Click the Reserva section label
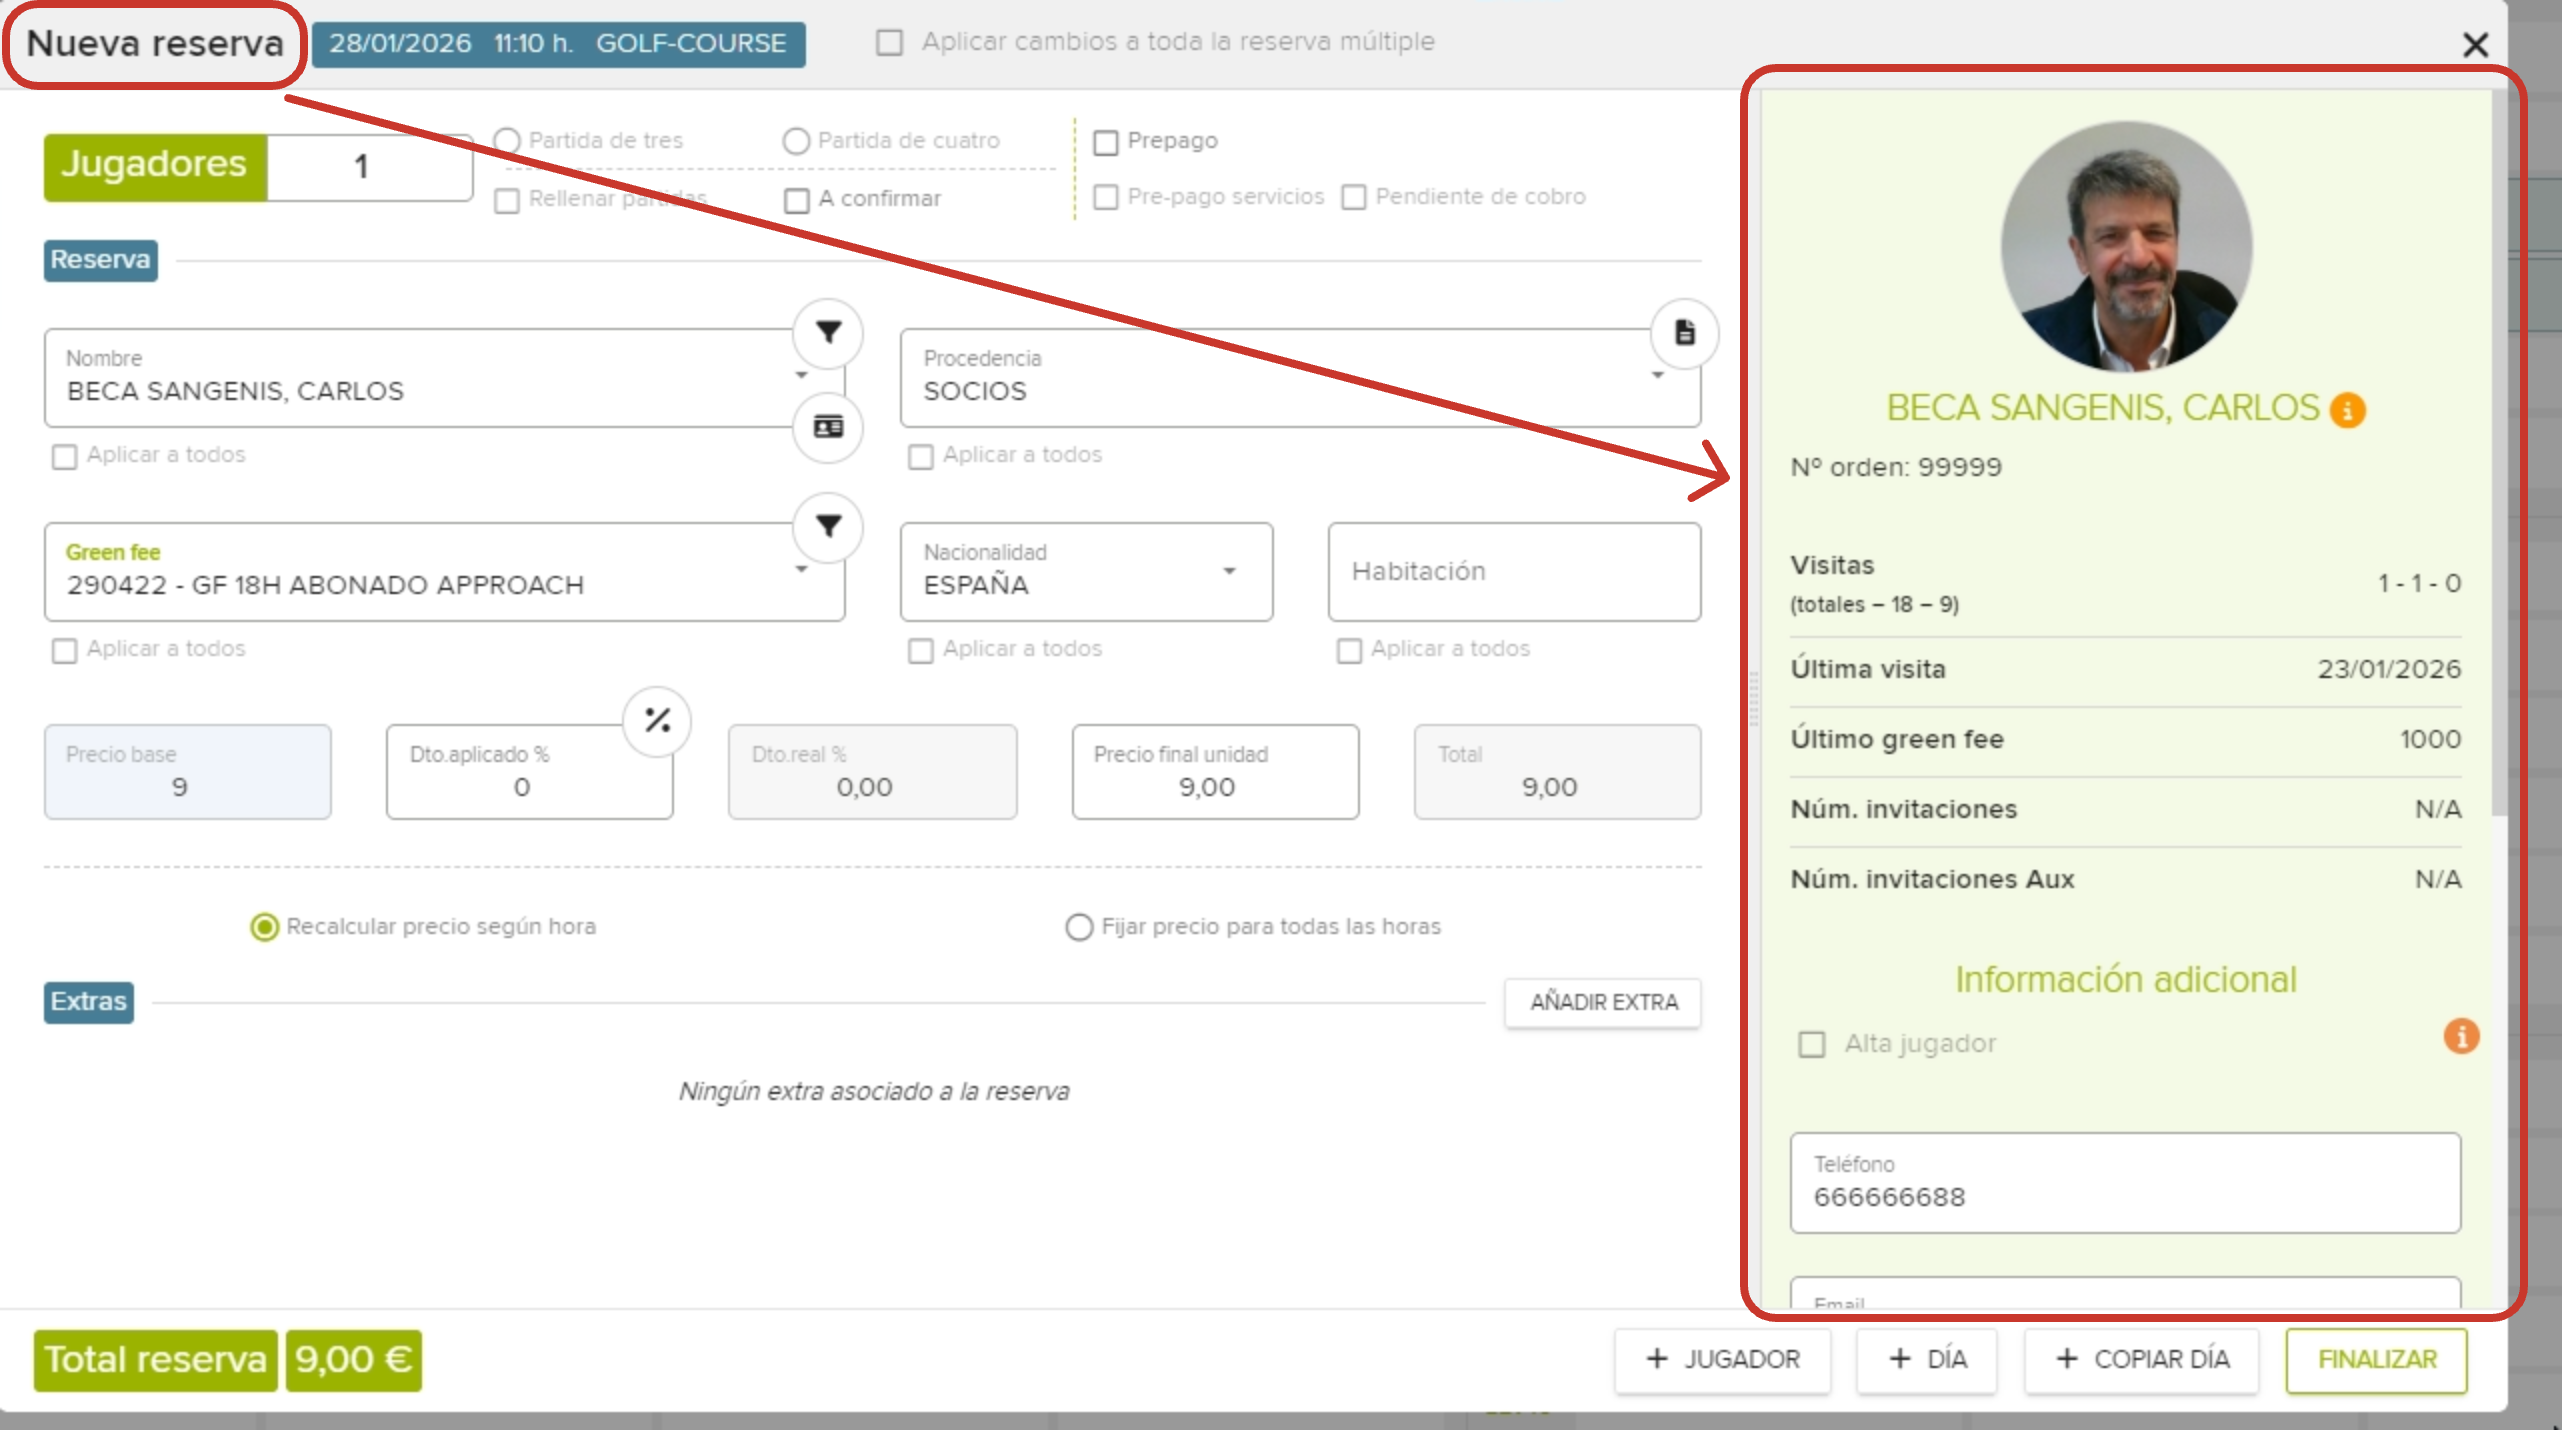Screen dimensions: 2562x1430 pos(100,260)
